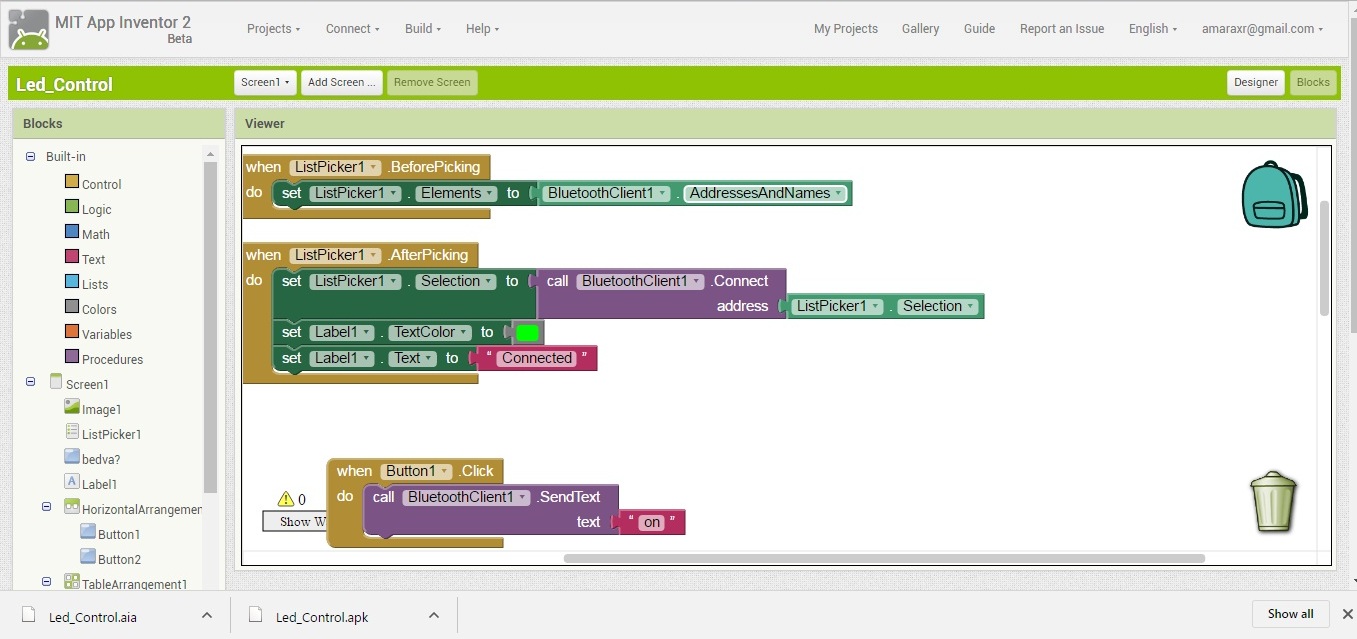Select the Logic blocks color icon

(72, 207)
